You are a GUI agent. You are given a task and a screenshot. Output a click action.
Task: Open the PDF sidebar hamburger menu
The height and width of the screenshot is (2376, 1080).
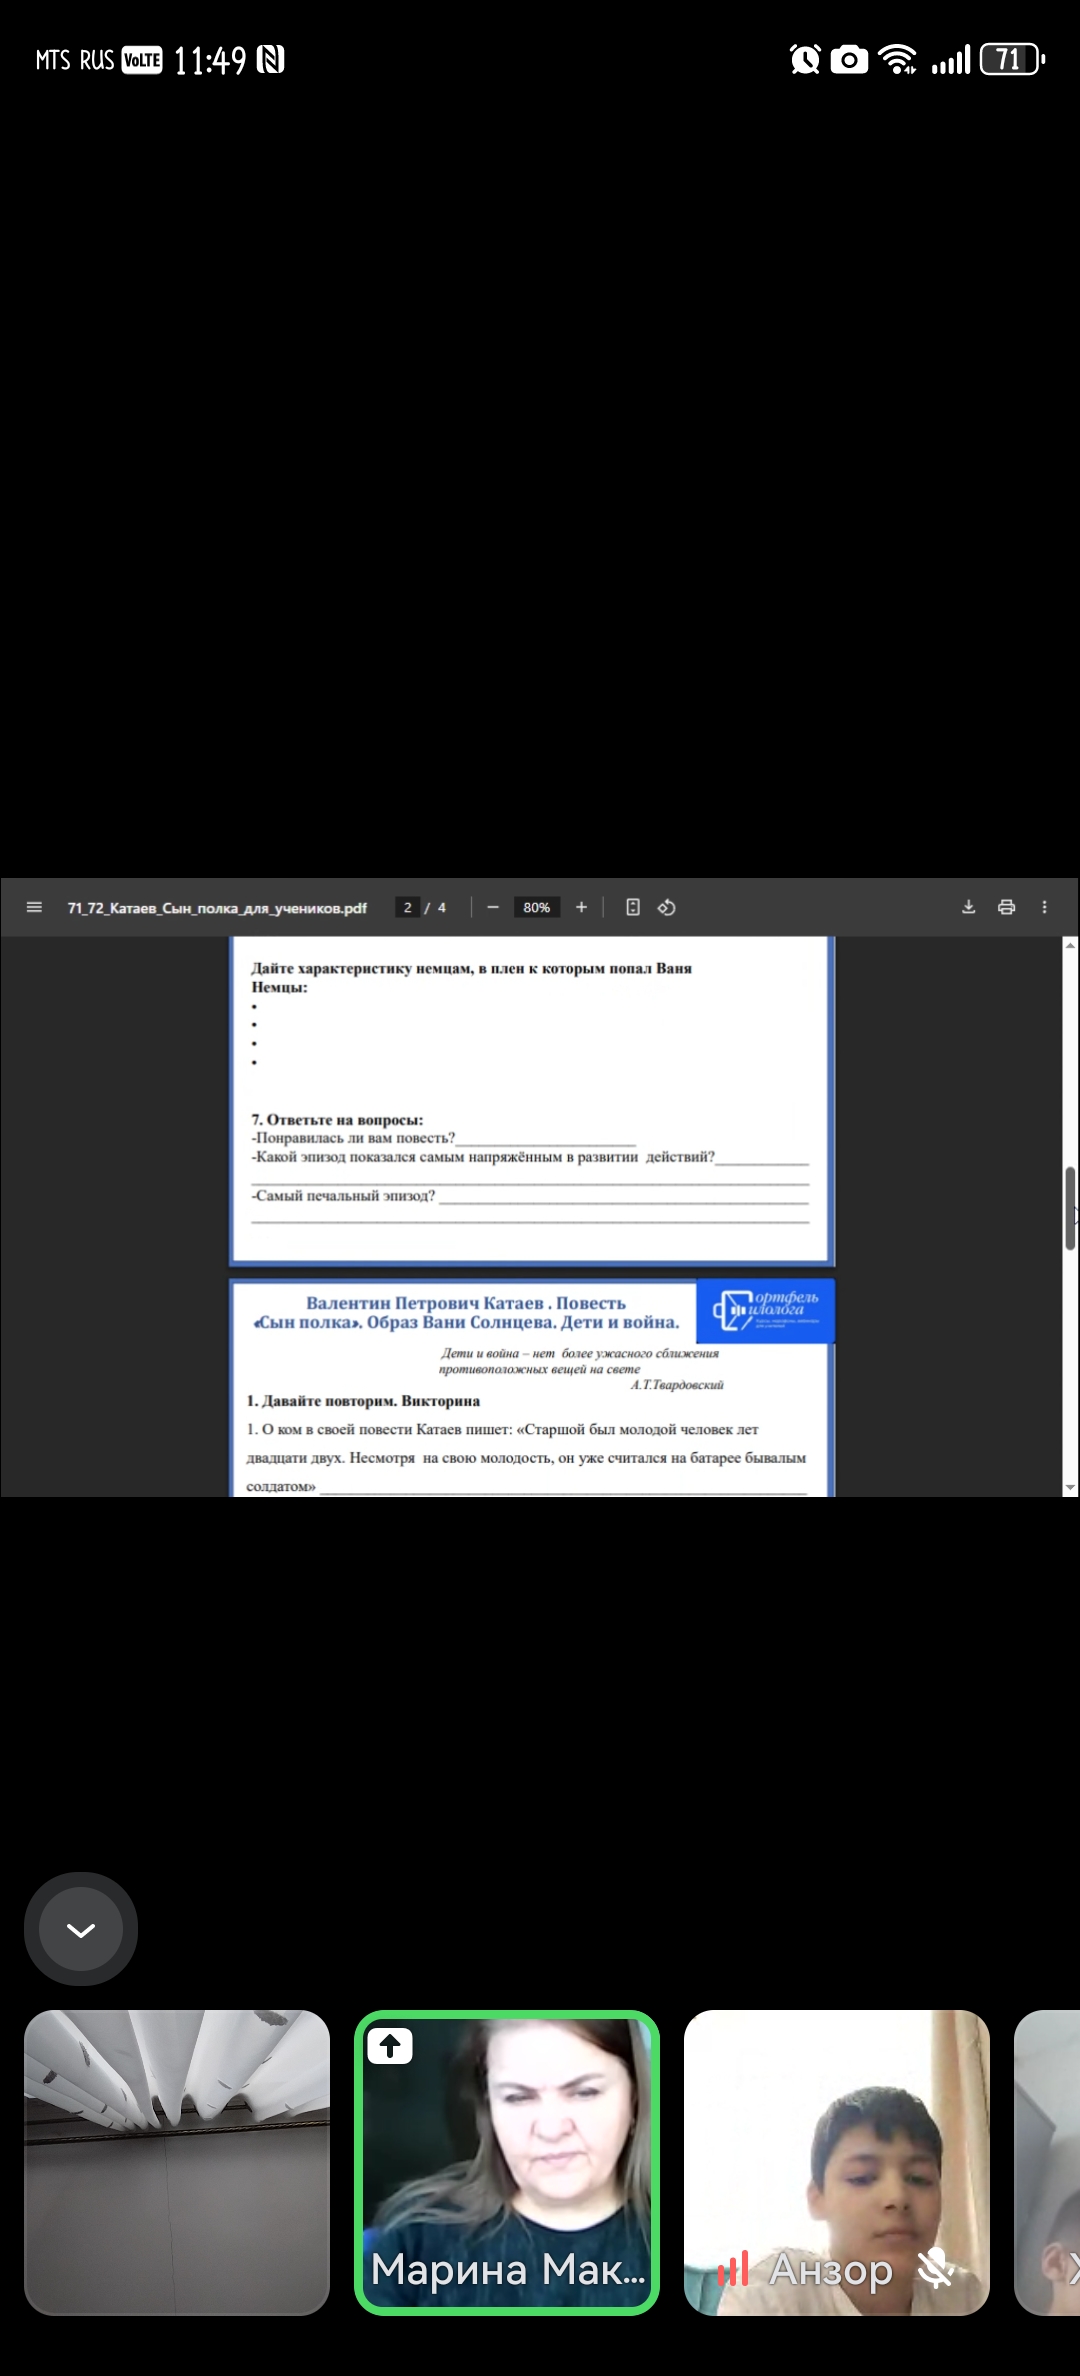click(34, 907)
